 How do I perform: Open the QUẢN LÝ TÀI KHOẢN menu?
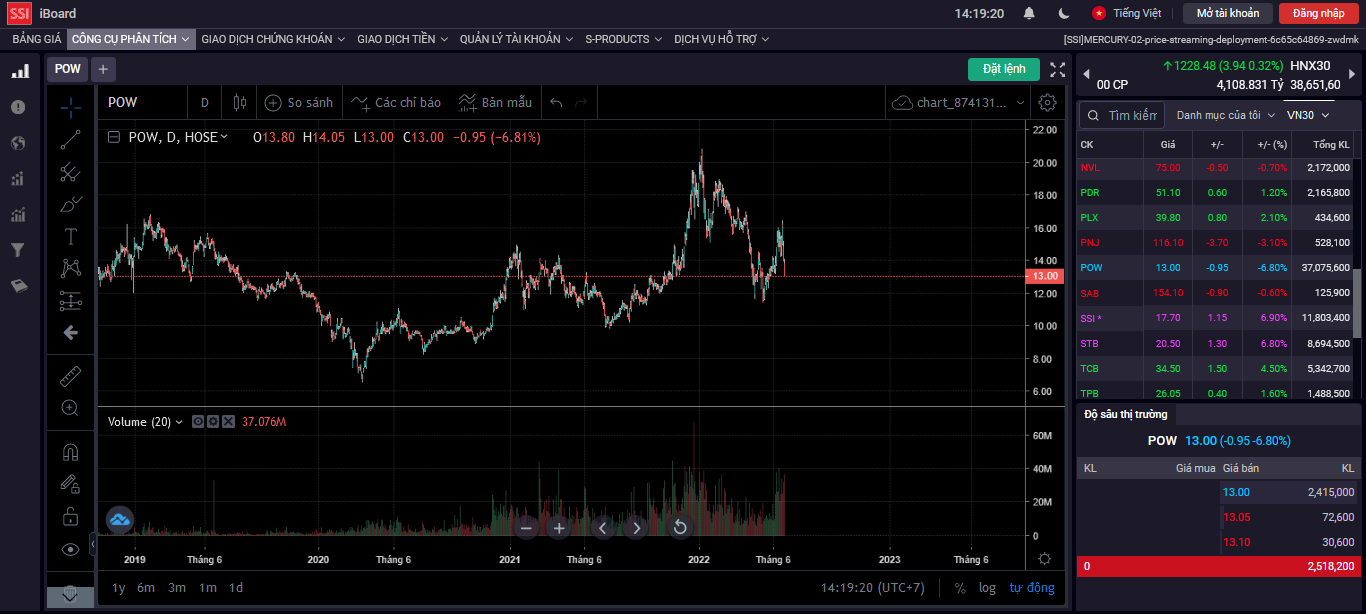coord(516,39)
